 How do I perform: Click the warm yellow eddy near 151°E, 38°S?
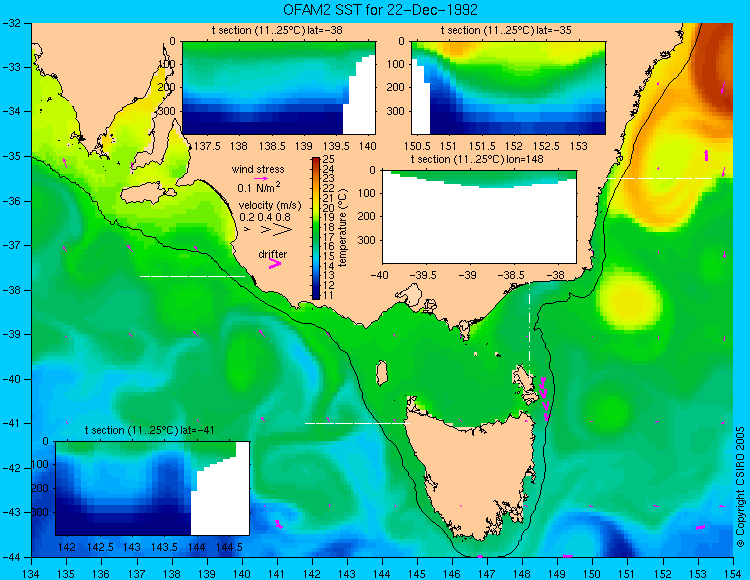point(629,301)
